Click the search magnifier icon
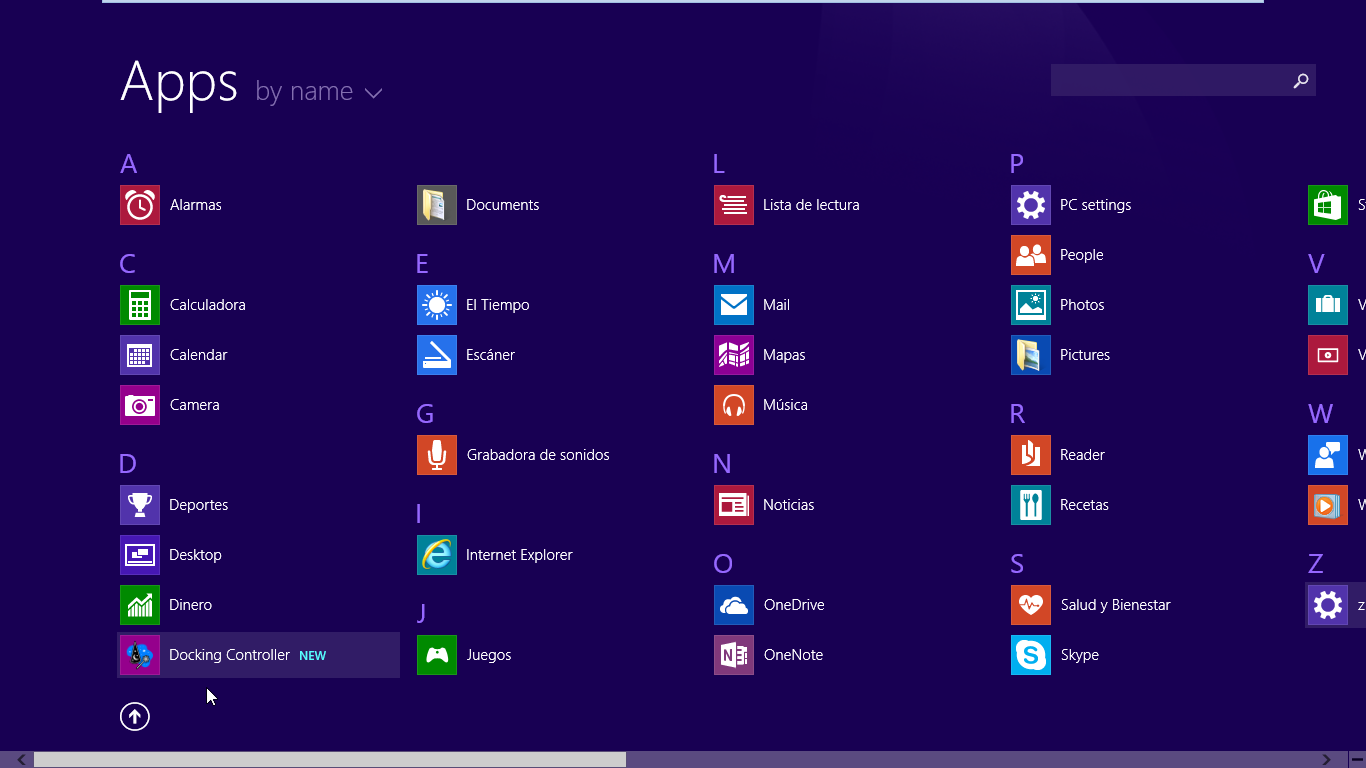The height and width of the screenshot is (768, 1366). coord(1300,81)
